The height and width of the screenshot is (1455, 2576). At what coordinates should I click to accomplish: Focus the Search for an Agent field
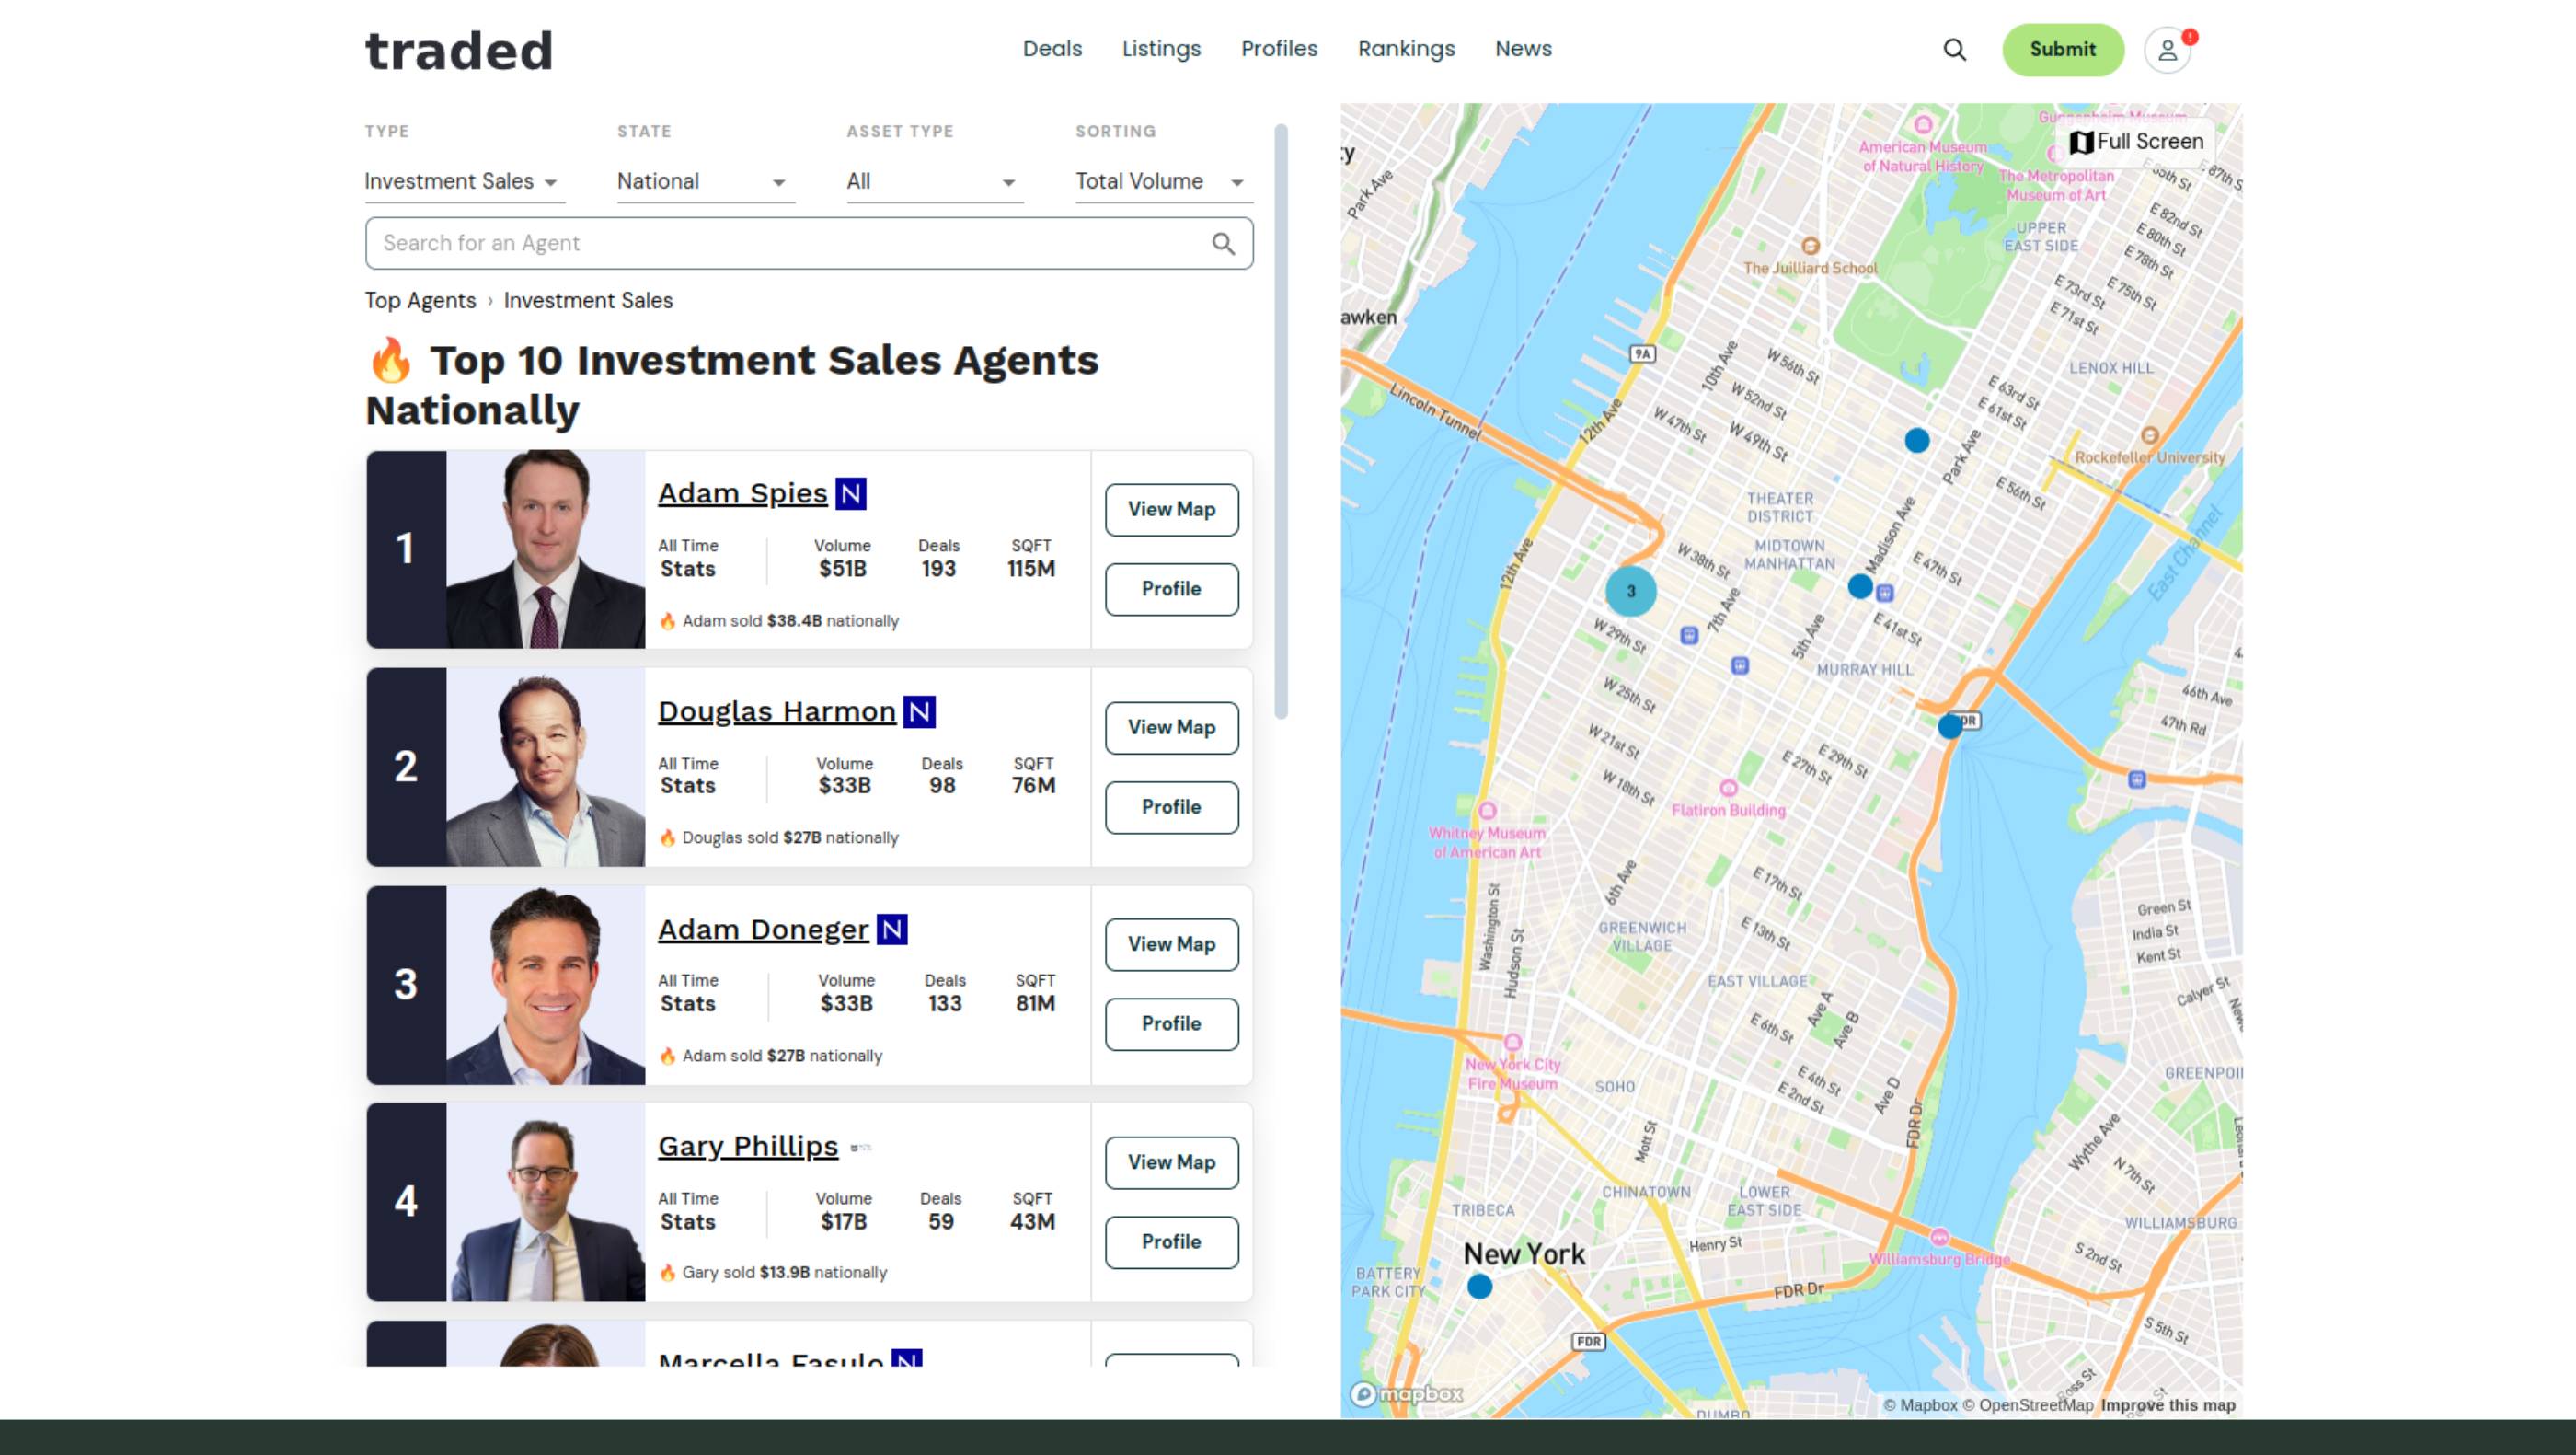[809, 243]
